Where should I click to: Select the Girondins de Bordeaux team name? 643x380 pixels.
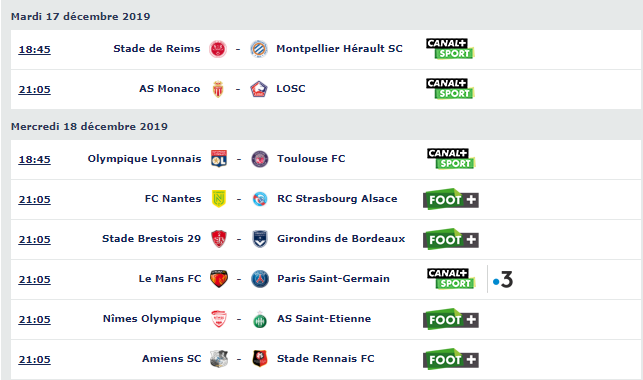pos(341,239)
